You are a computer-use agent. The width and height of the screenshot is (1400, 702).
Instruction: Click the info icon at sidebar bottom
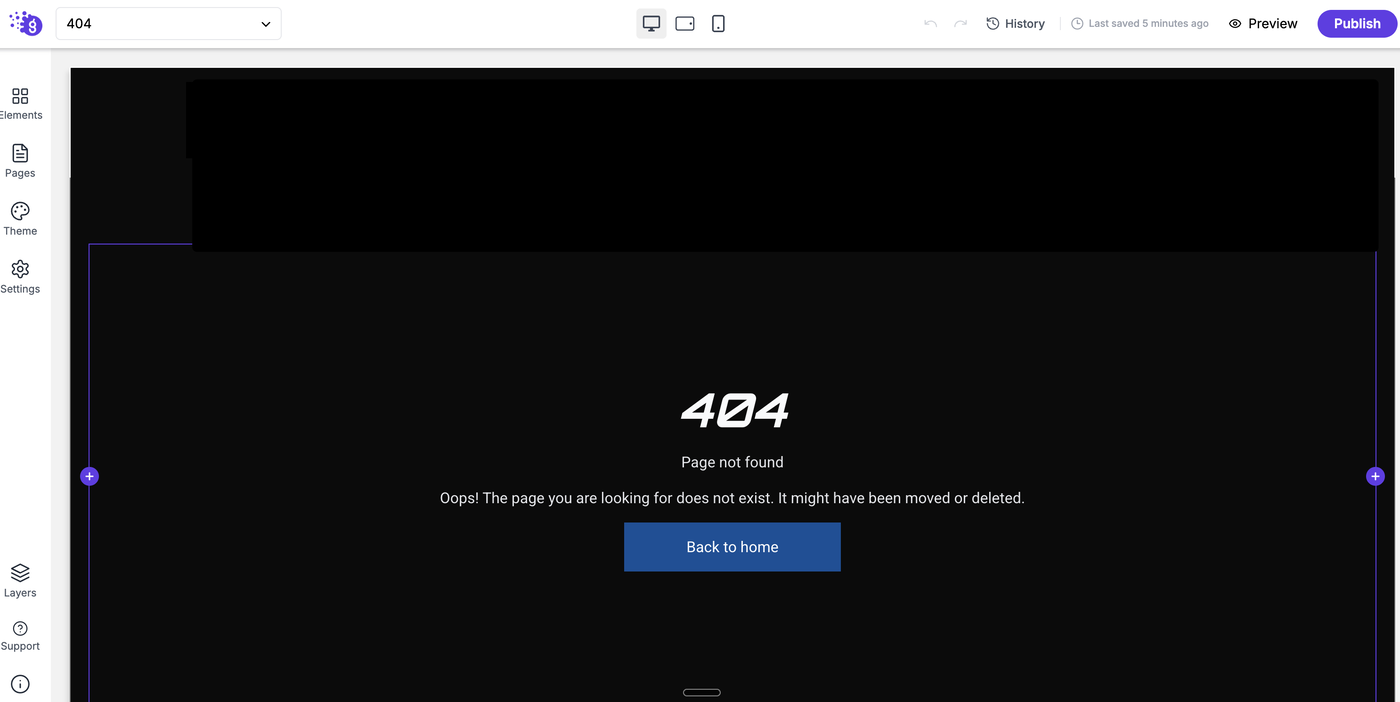20,684
